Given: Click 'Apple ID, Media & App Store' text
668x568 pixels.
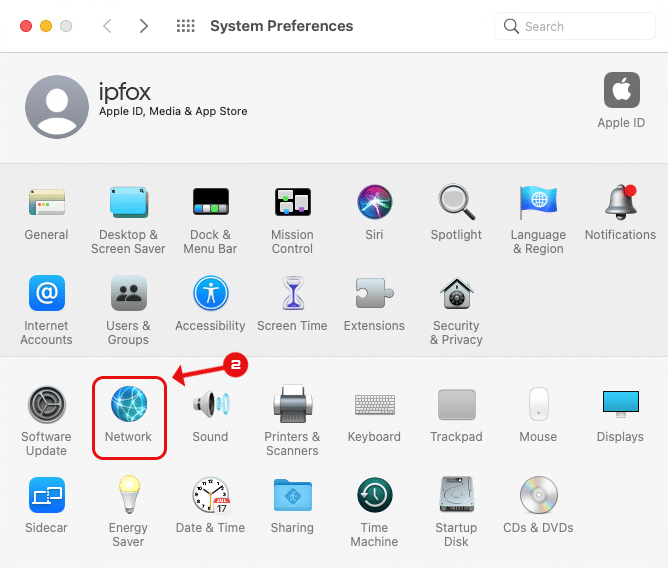Looking at the screenshot, I should tap(173, 112).
